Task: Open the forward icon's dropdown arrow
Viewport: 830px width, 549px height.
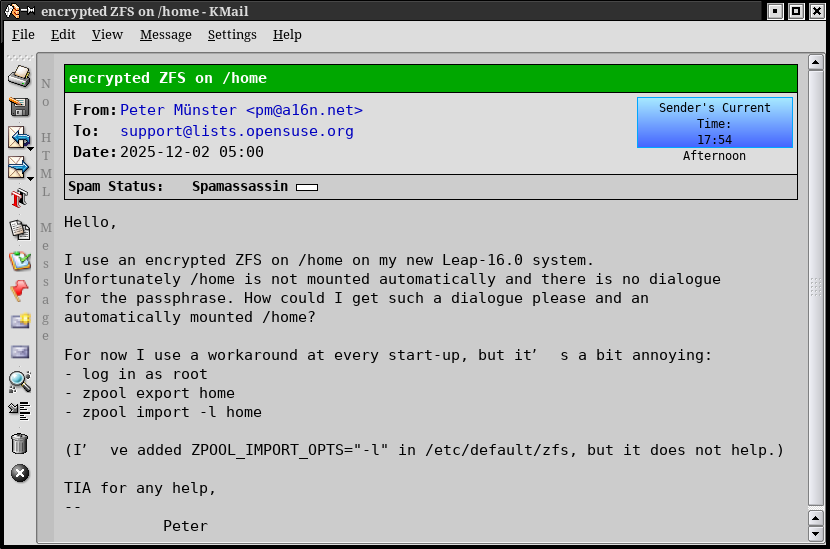Action: click(x=31, y=179)
